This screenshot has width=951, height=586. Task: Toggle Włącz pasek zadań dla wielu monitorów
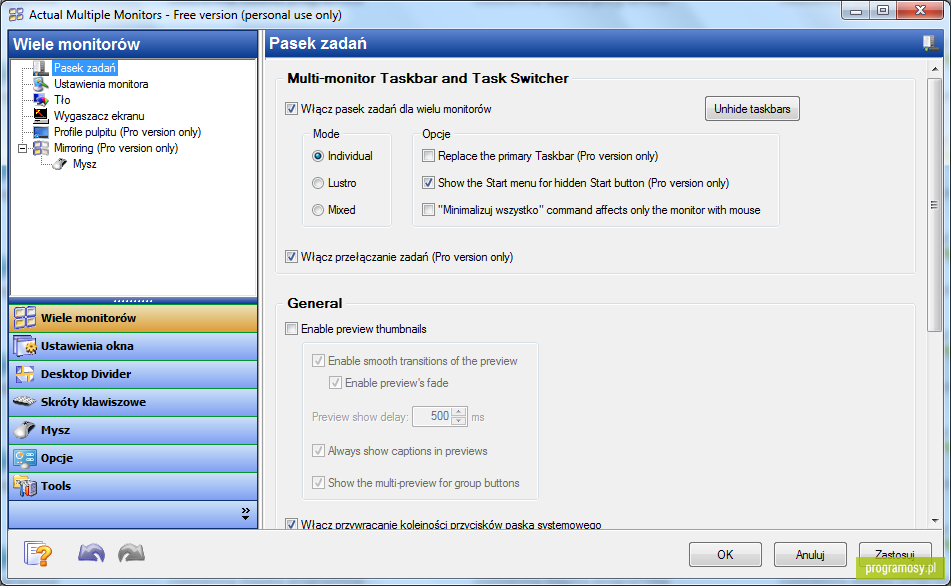click(292, 109)
